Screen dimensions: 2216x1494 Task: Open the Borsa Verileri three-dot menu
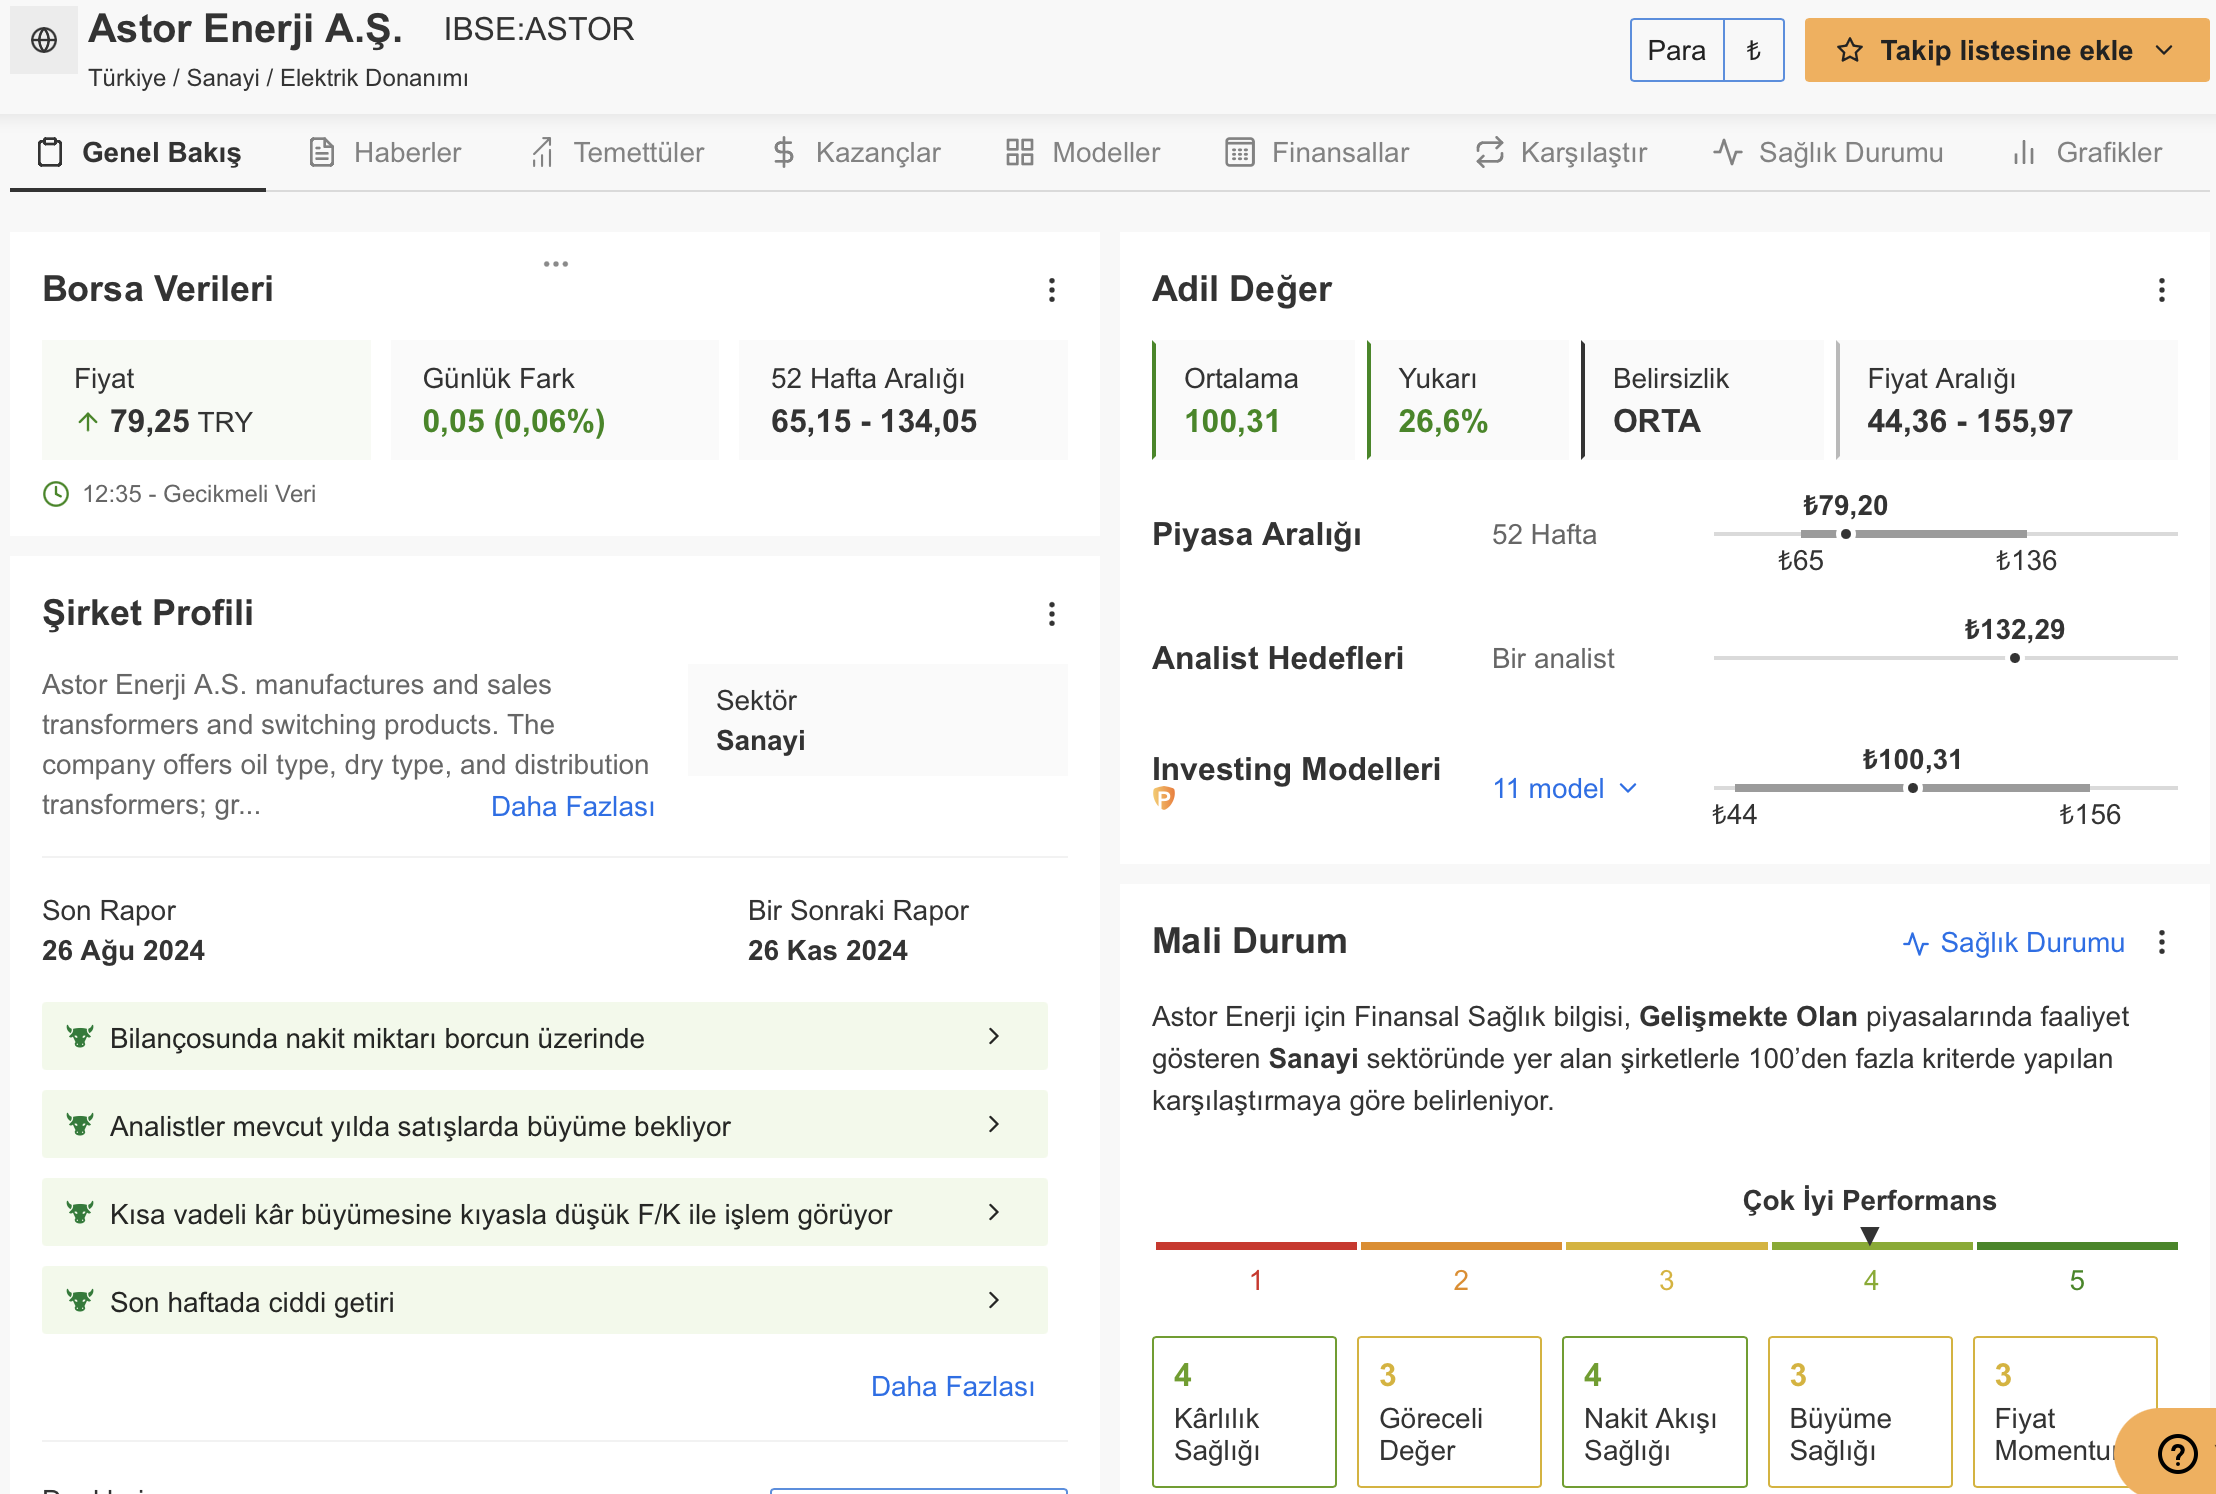pyautogui.click(x=1051, y=290)
